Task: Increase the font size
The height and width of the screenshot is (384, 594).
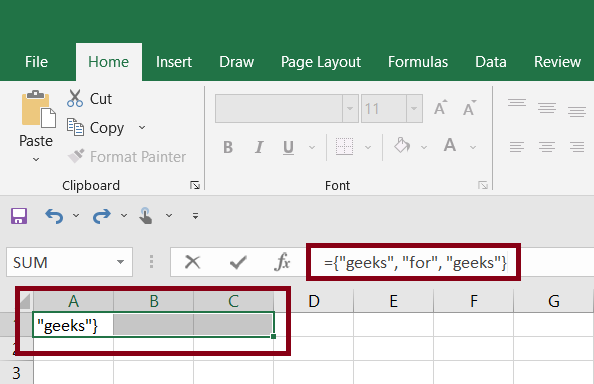Action: tap(440, 108)
